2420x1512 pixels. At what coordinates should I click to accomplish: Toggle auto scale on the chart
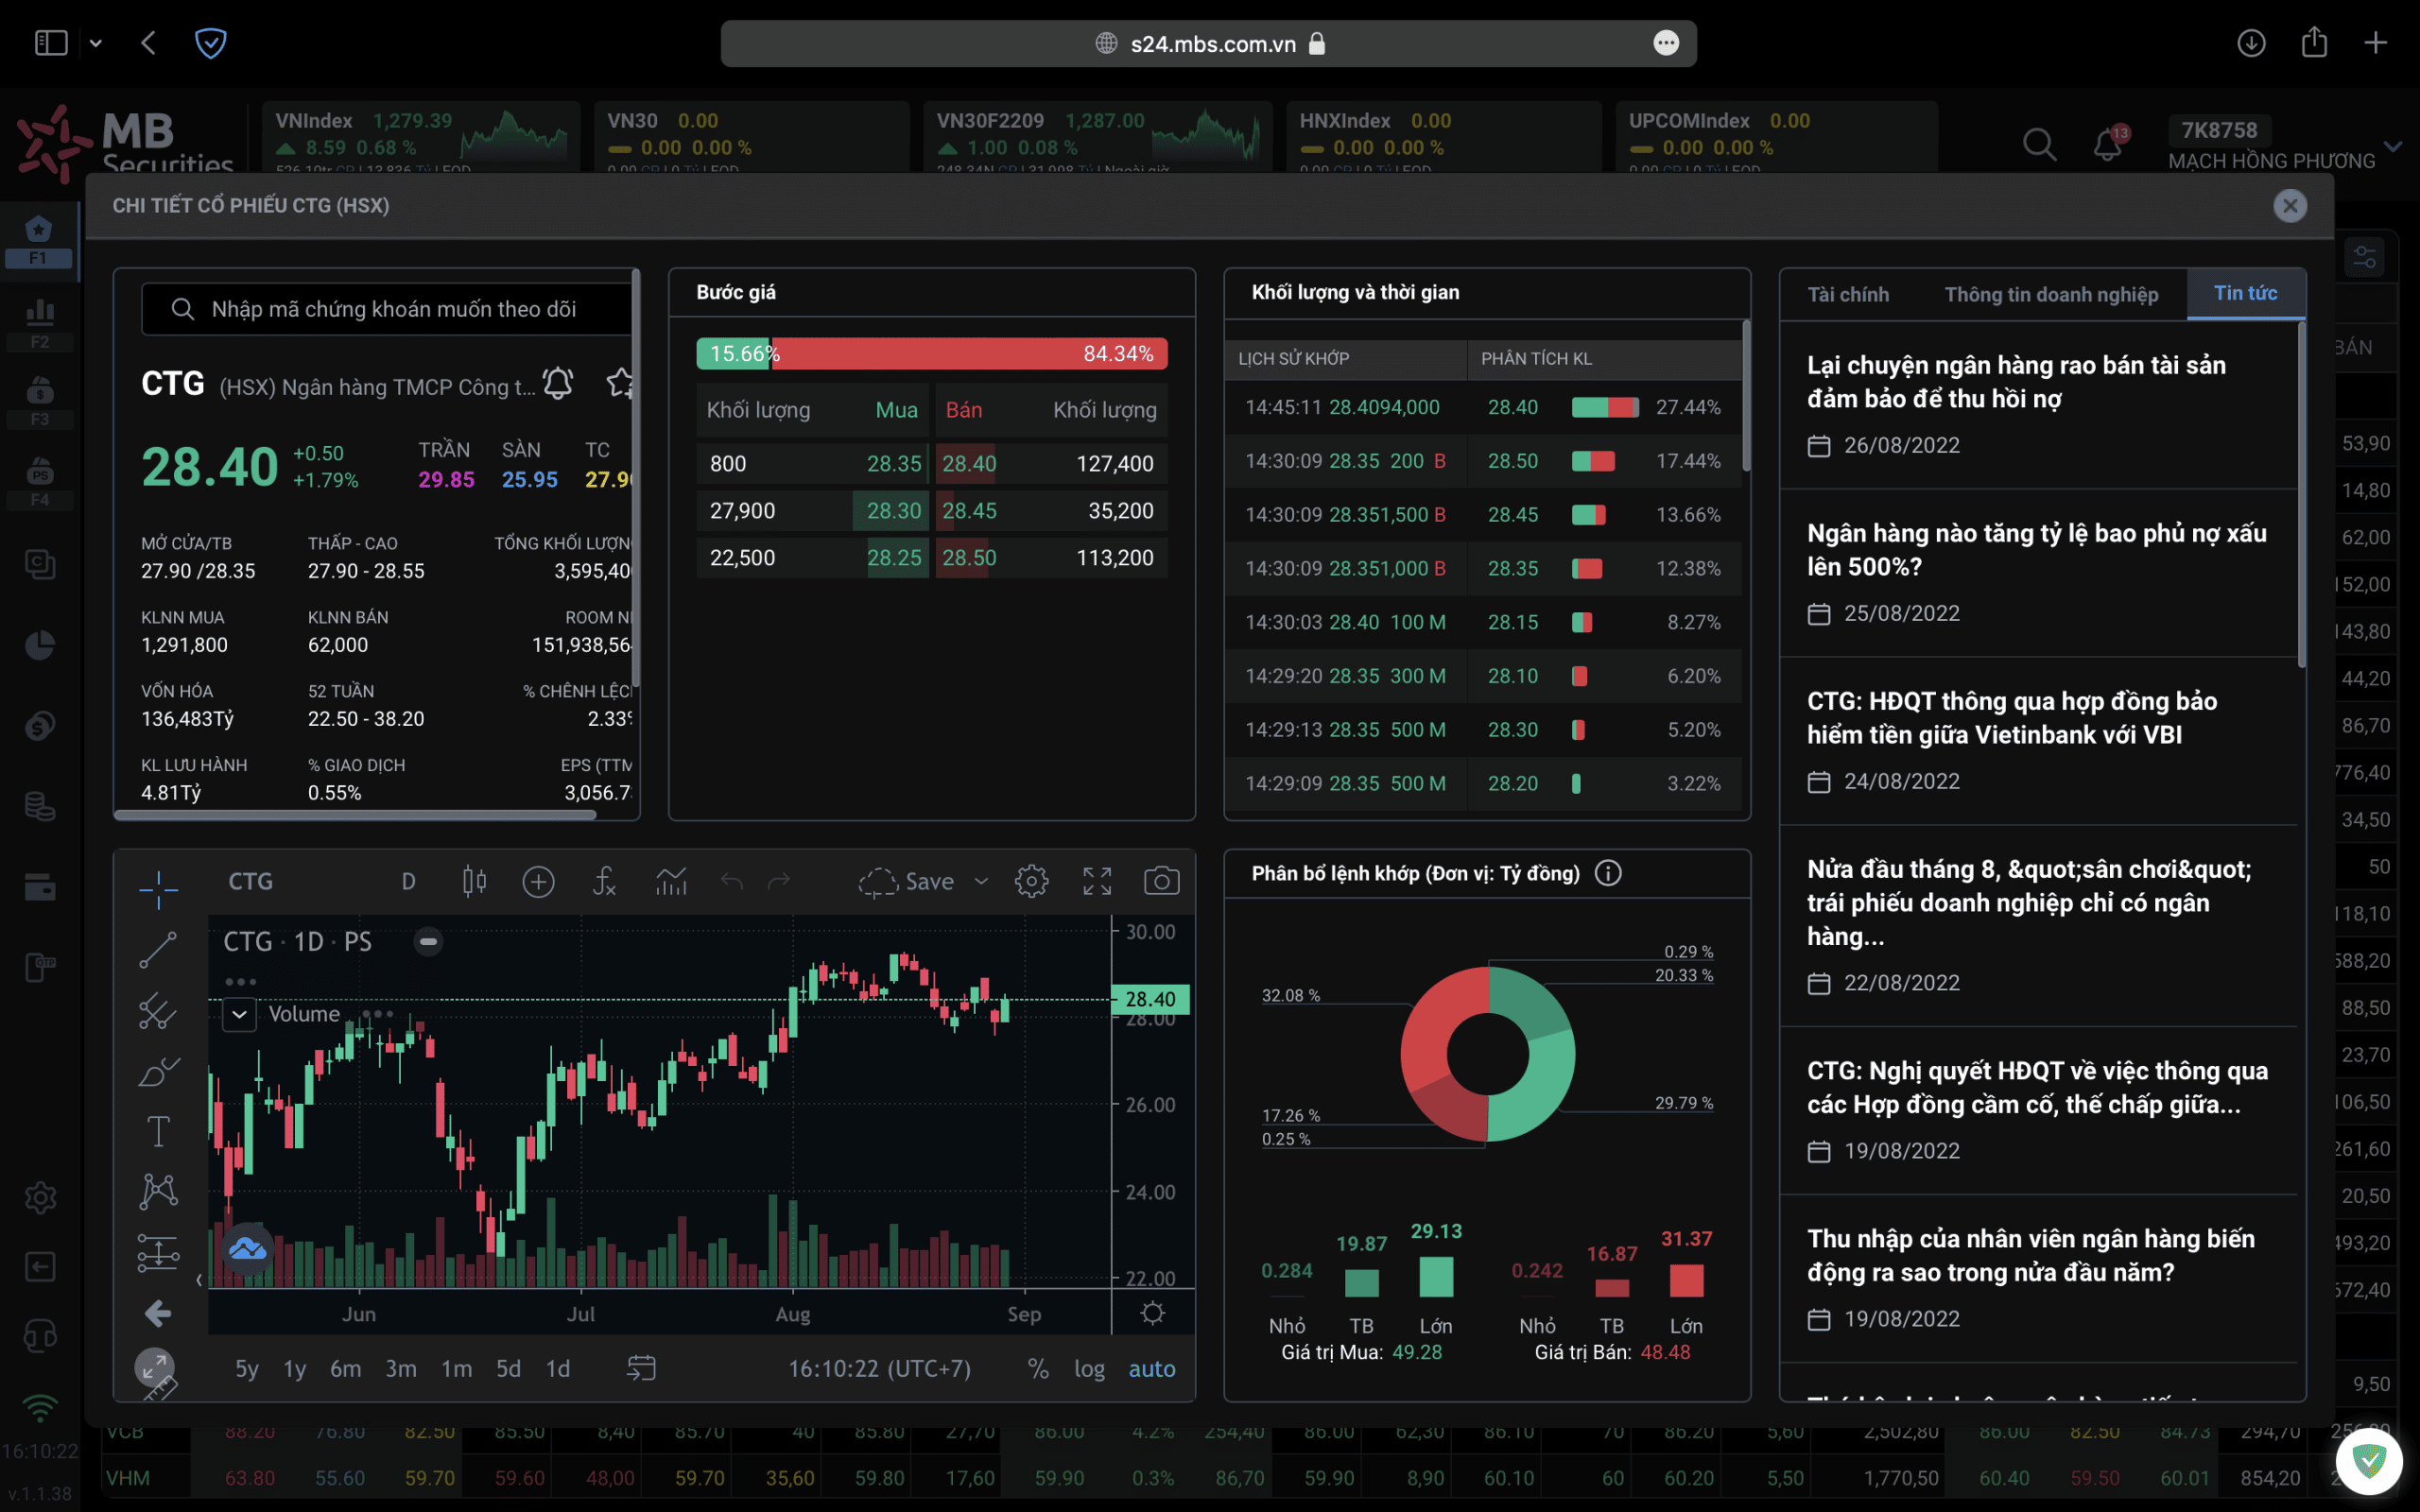coord(1152,1368)
